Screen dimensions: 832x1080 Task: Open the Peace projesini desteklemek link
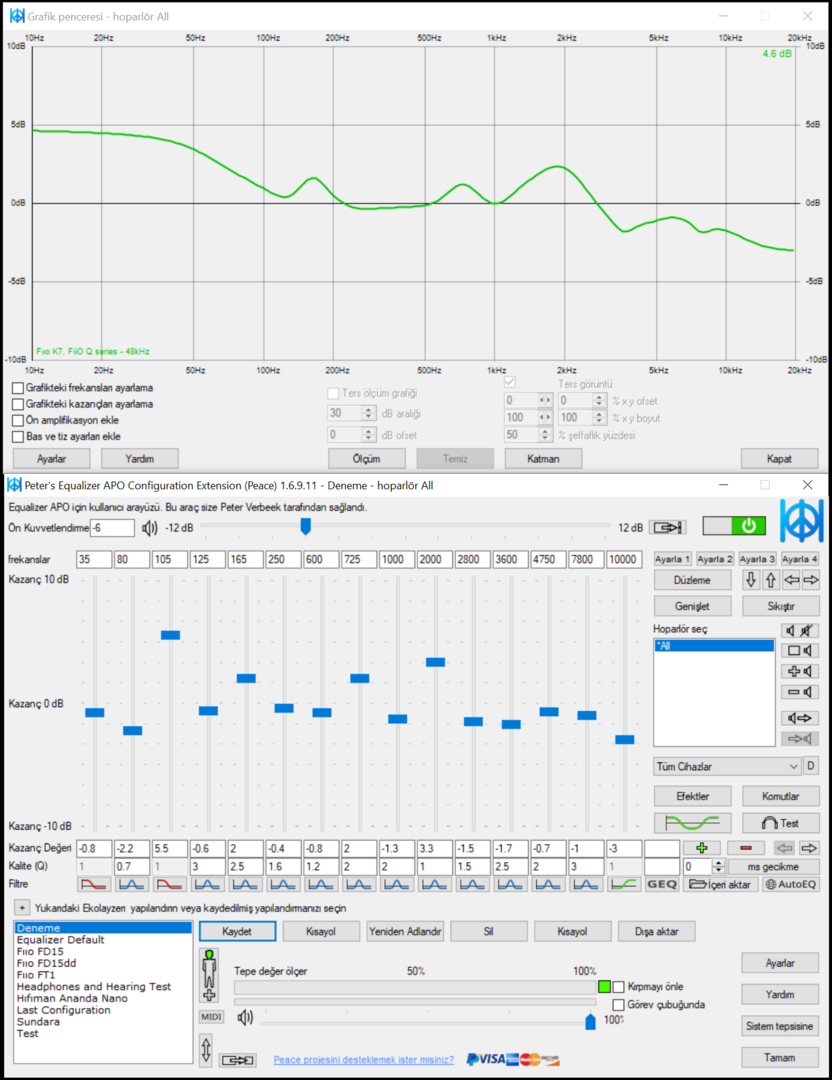click(364, 1059)
